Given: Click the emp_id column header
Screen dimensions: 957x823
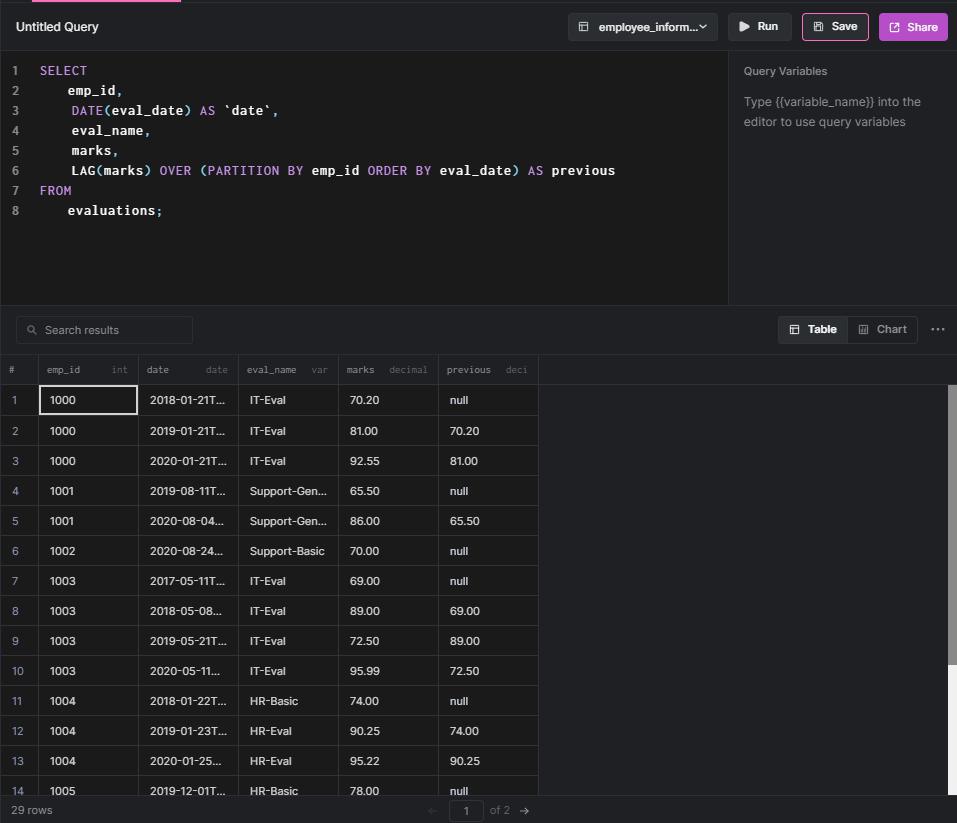Looking at the screenshot, I should [88, 370].
